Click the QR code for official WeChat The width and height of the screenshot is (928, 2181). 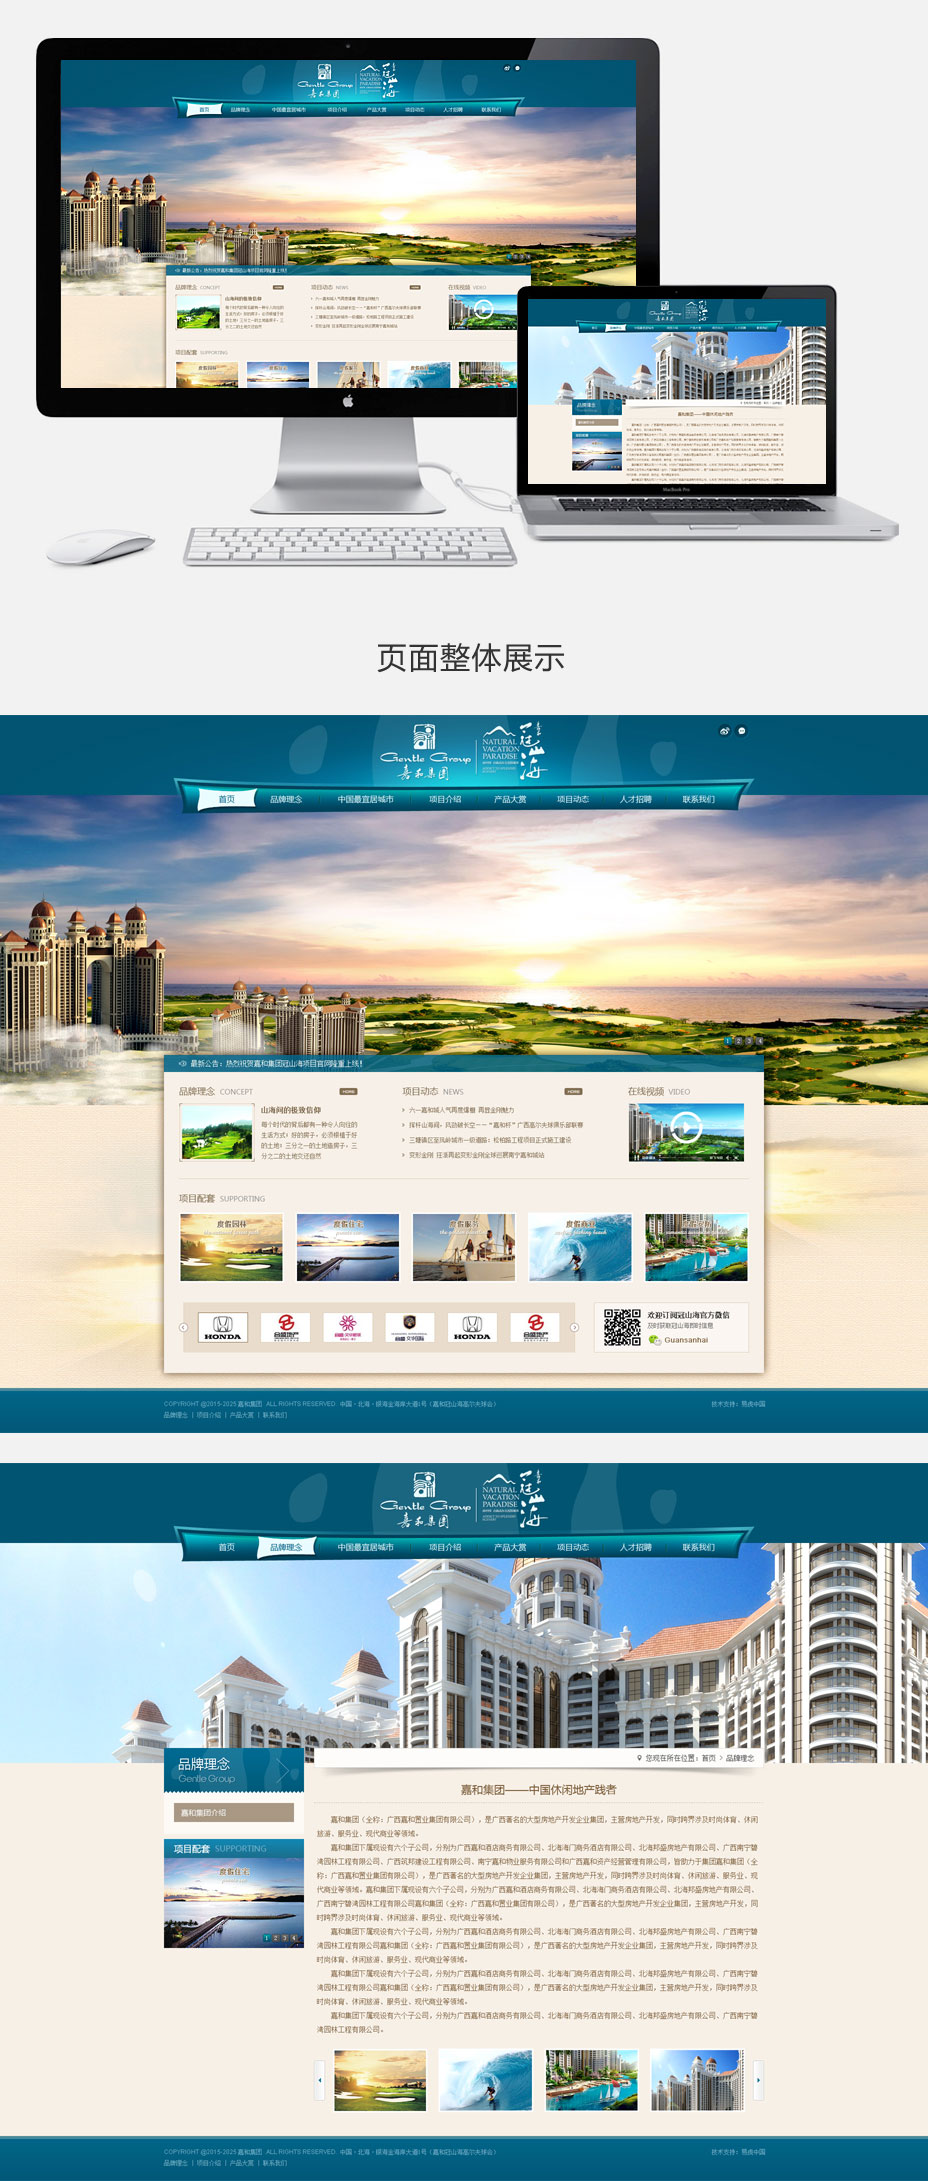tap(622, 1327)
